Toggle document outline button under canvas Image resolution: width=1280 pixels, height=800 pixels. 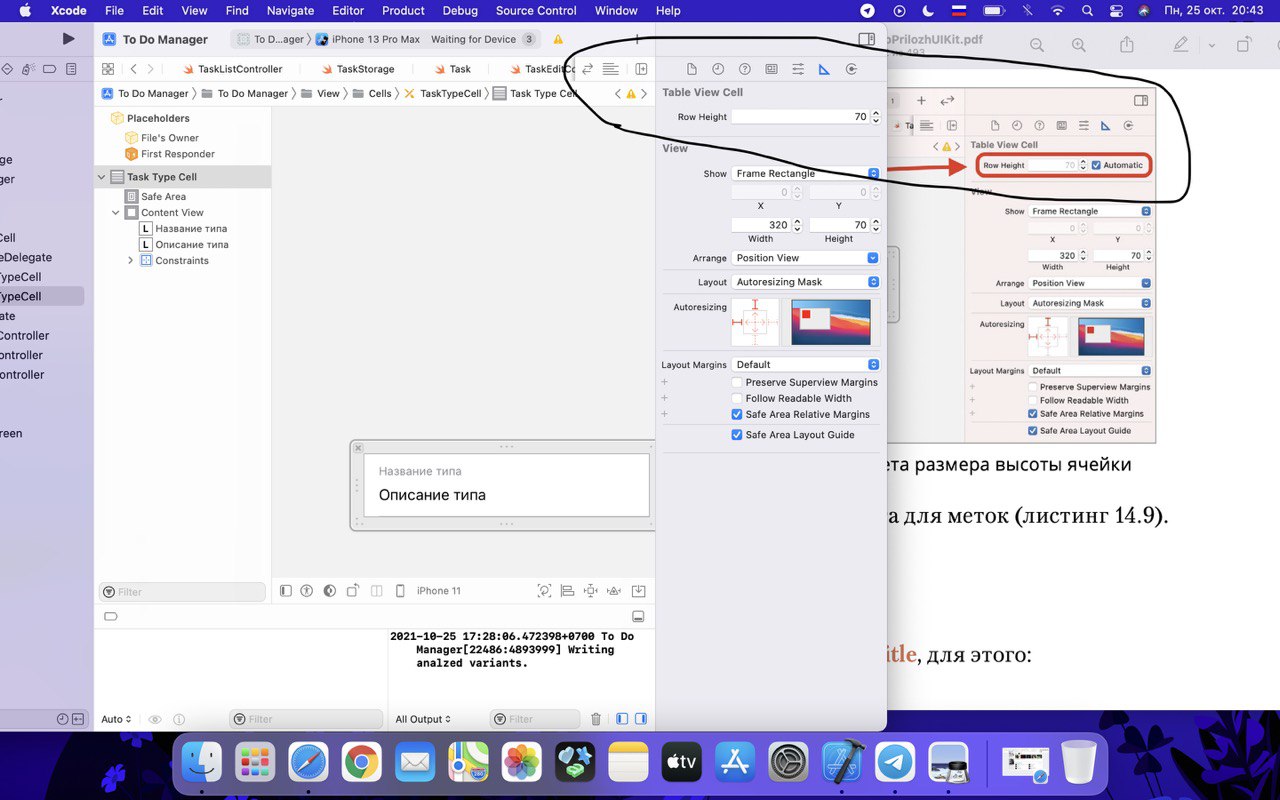pos(286,591)
